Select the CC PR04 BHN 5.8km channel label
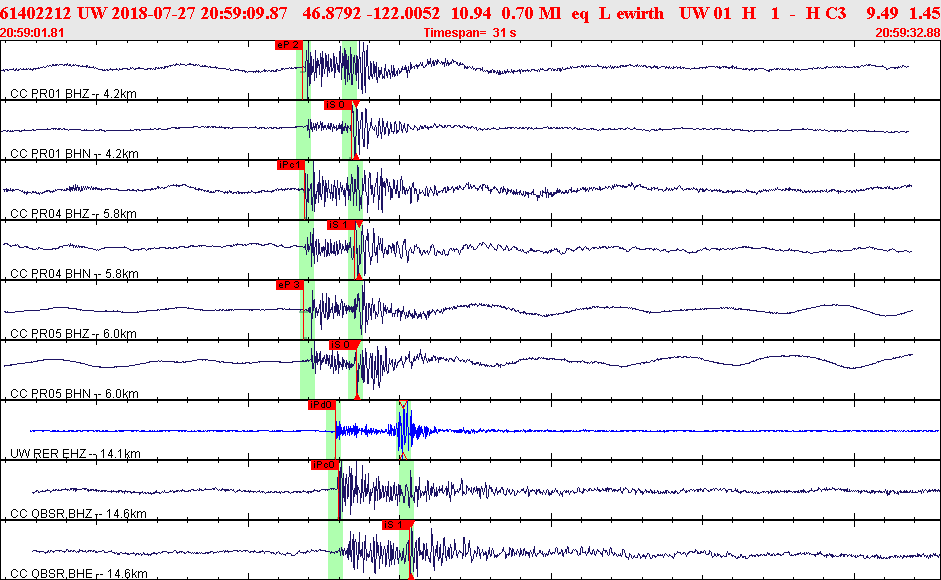This screenshot has height=580, width=941. pos(74,274)
